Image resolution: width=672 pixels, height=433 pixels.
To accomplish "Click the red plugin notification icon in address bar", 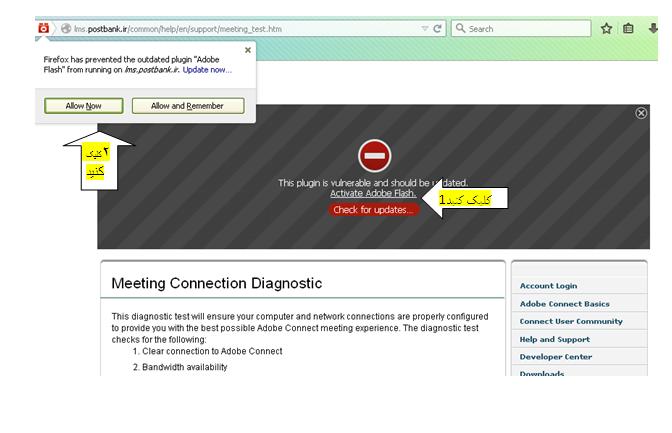I will click(x=44, y=29).
